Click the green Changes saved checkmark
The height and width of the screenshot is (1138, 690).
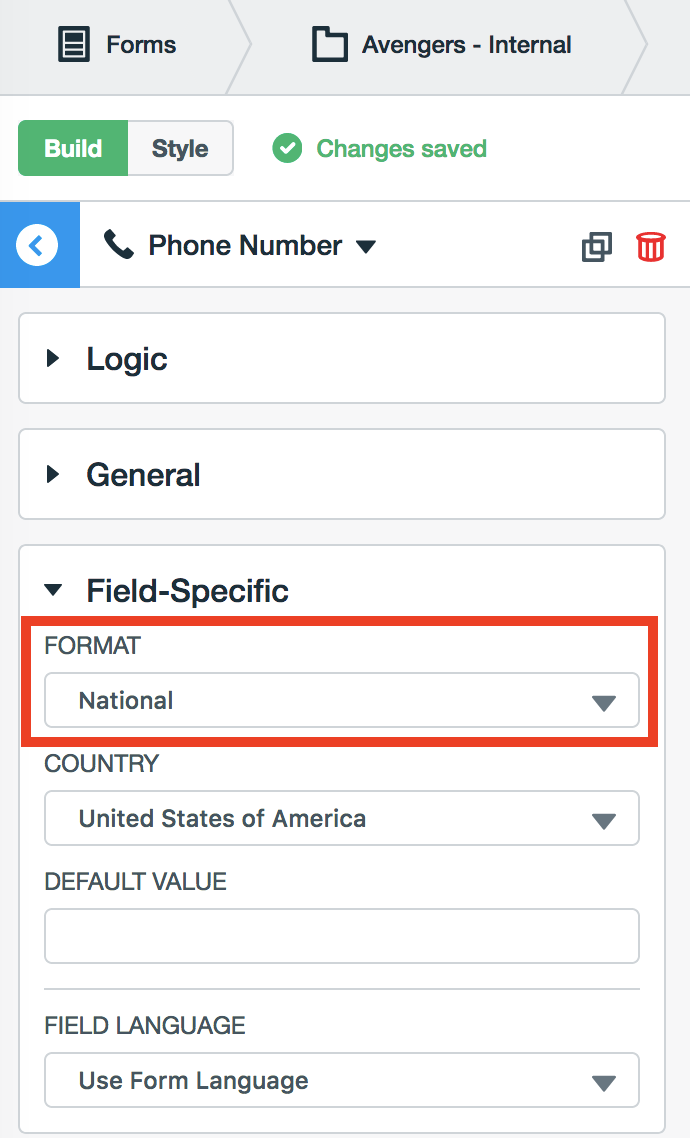coord(287,149)
